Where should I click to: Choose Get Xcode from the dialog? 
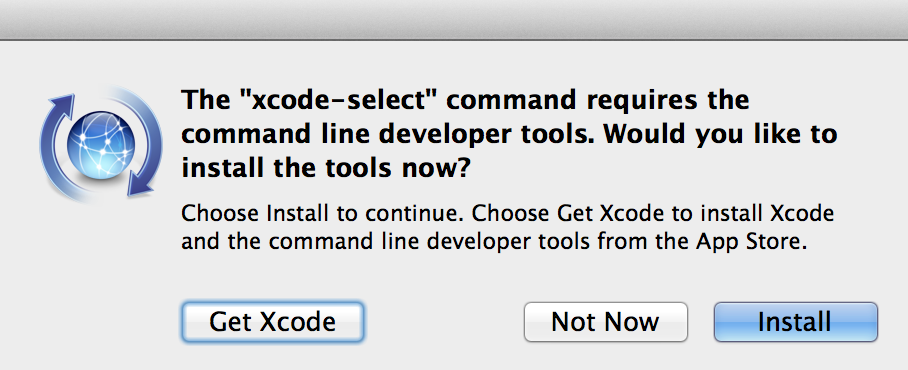273,321
